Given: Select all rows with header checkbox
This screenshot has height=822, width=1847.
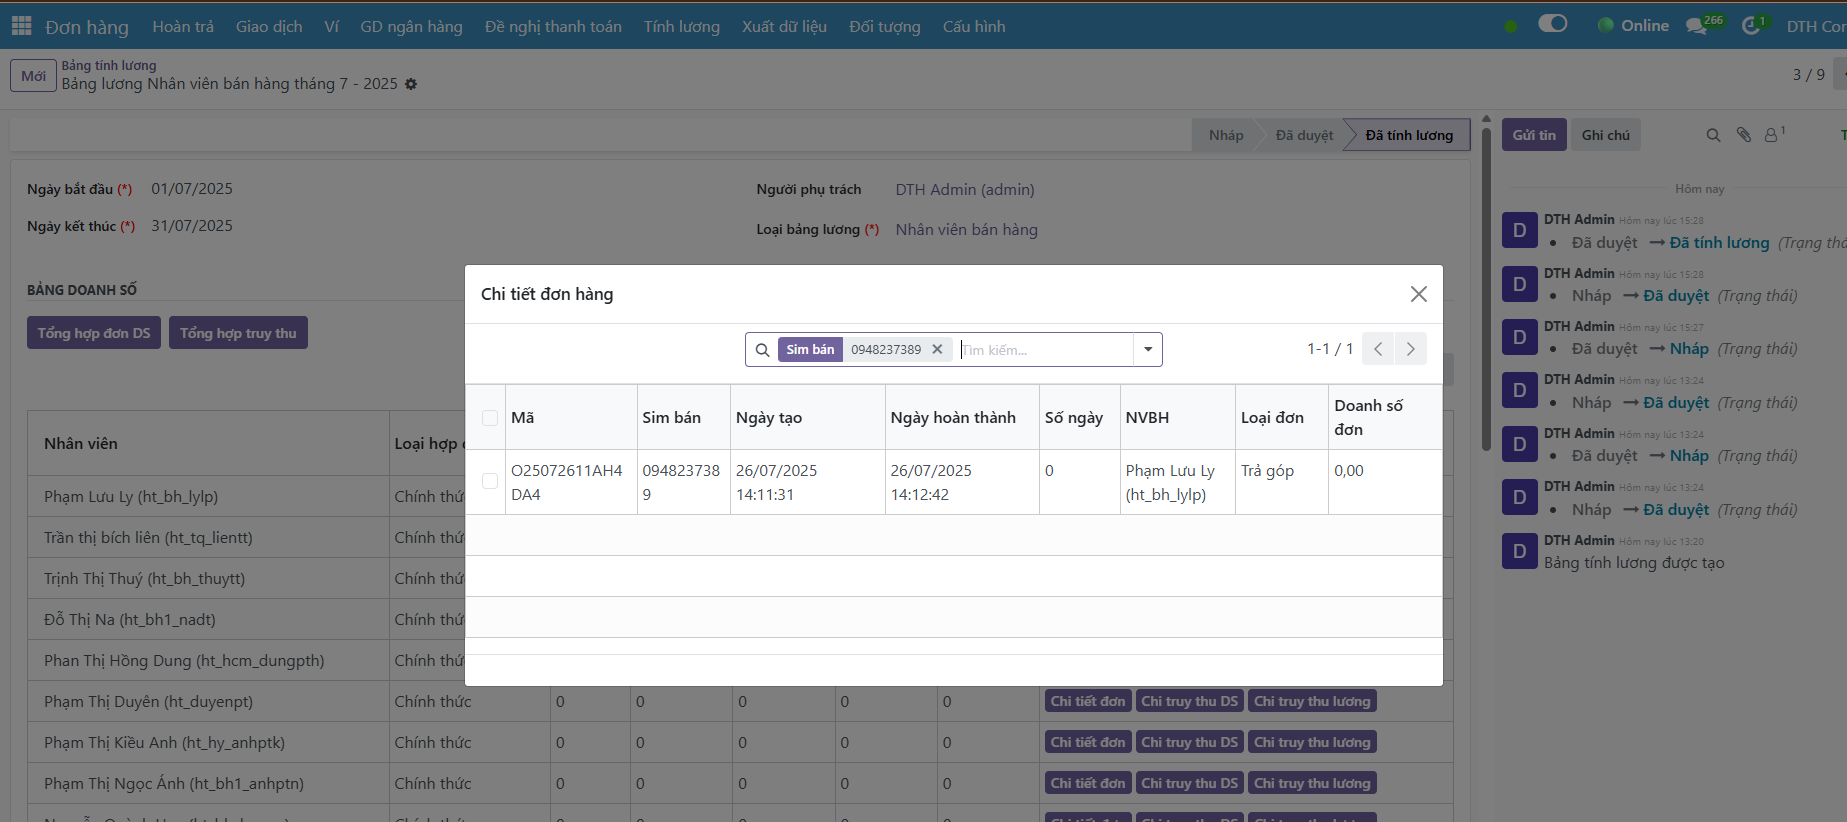Looking at the screenshot, I should 490,418.
